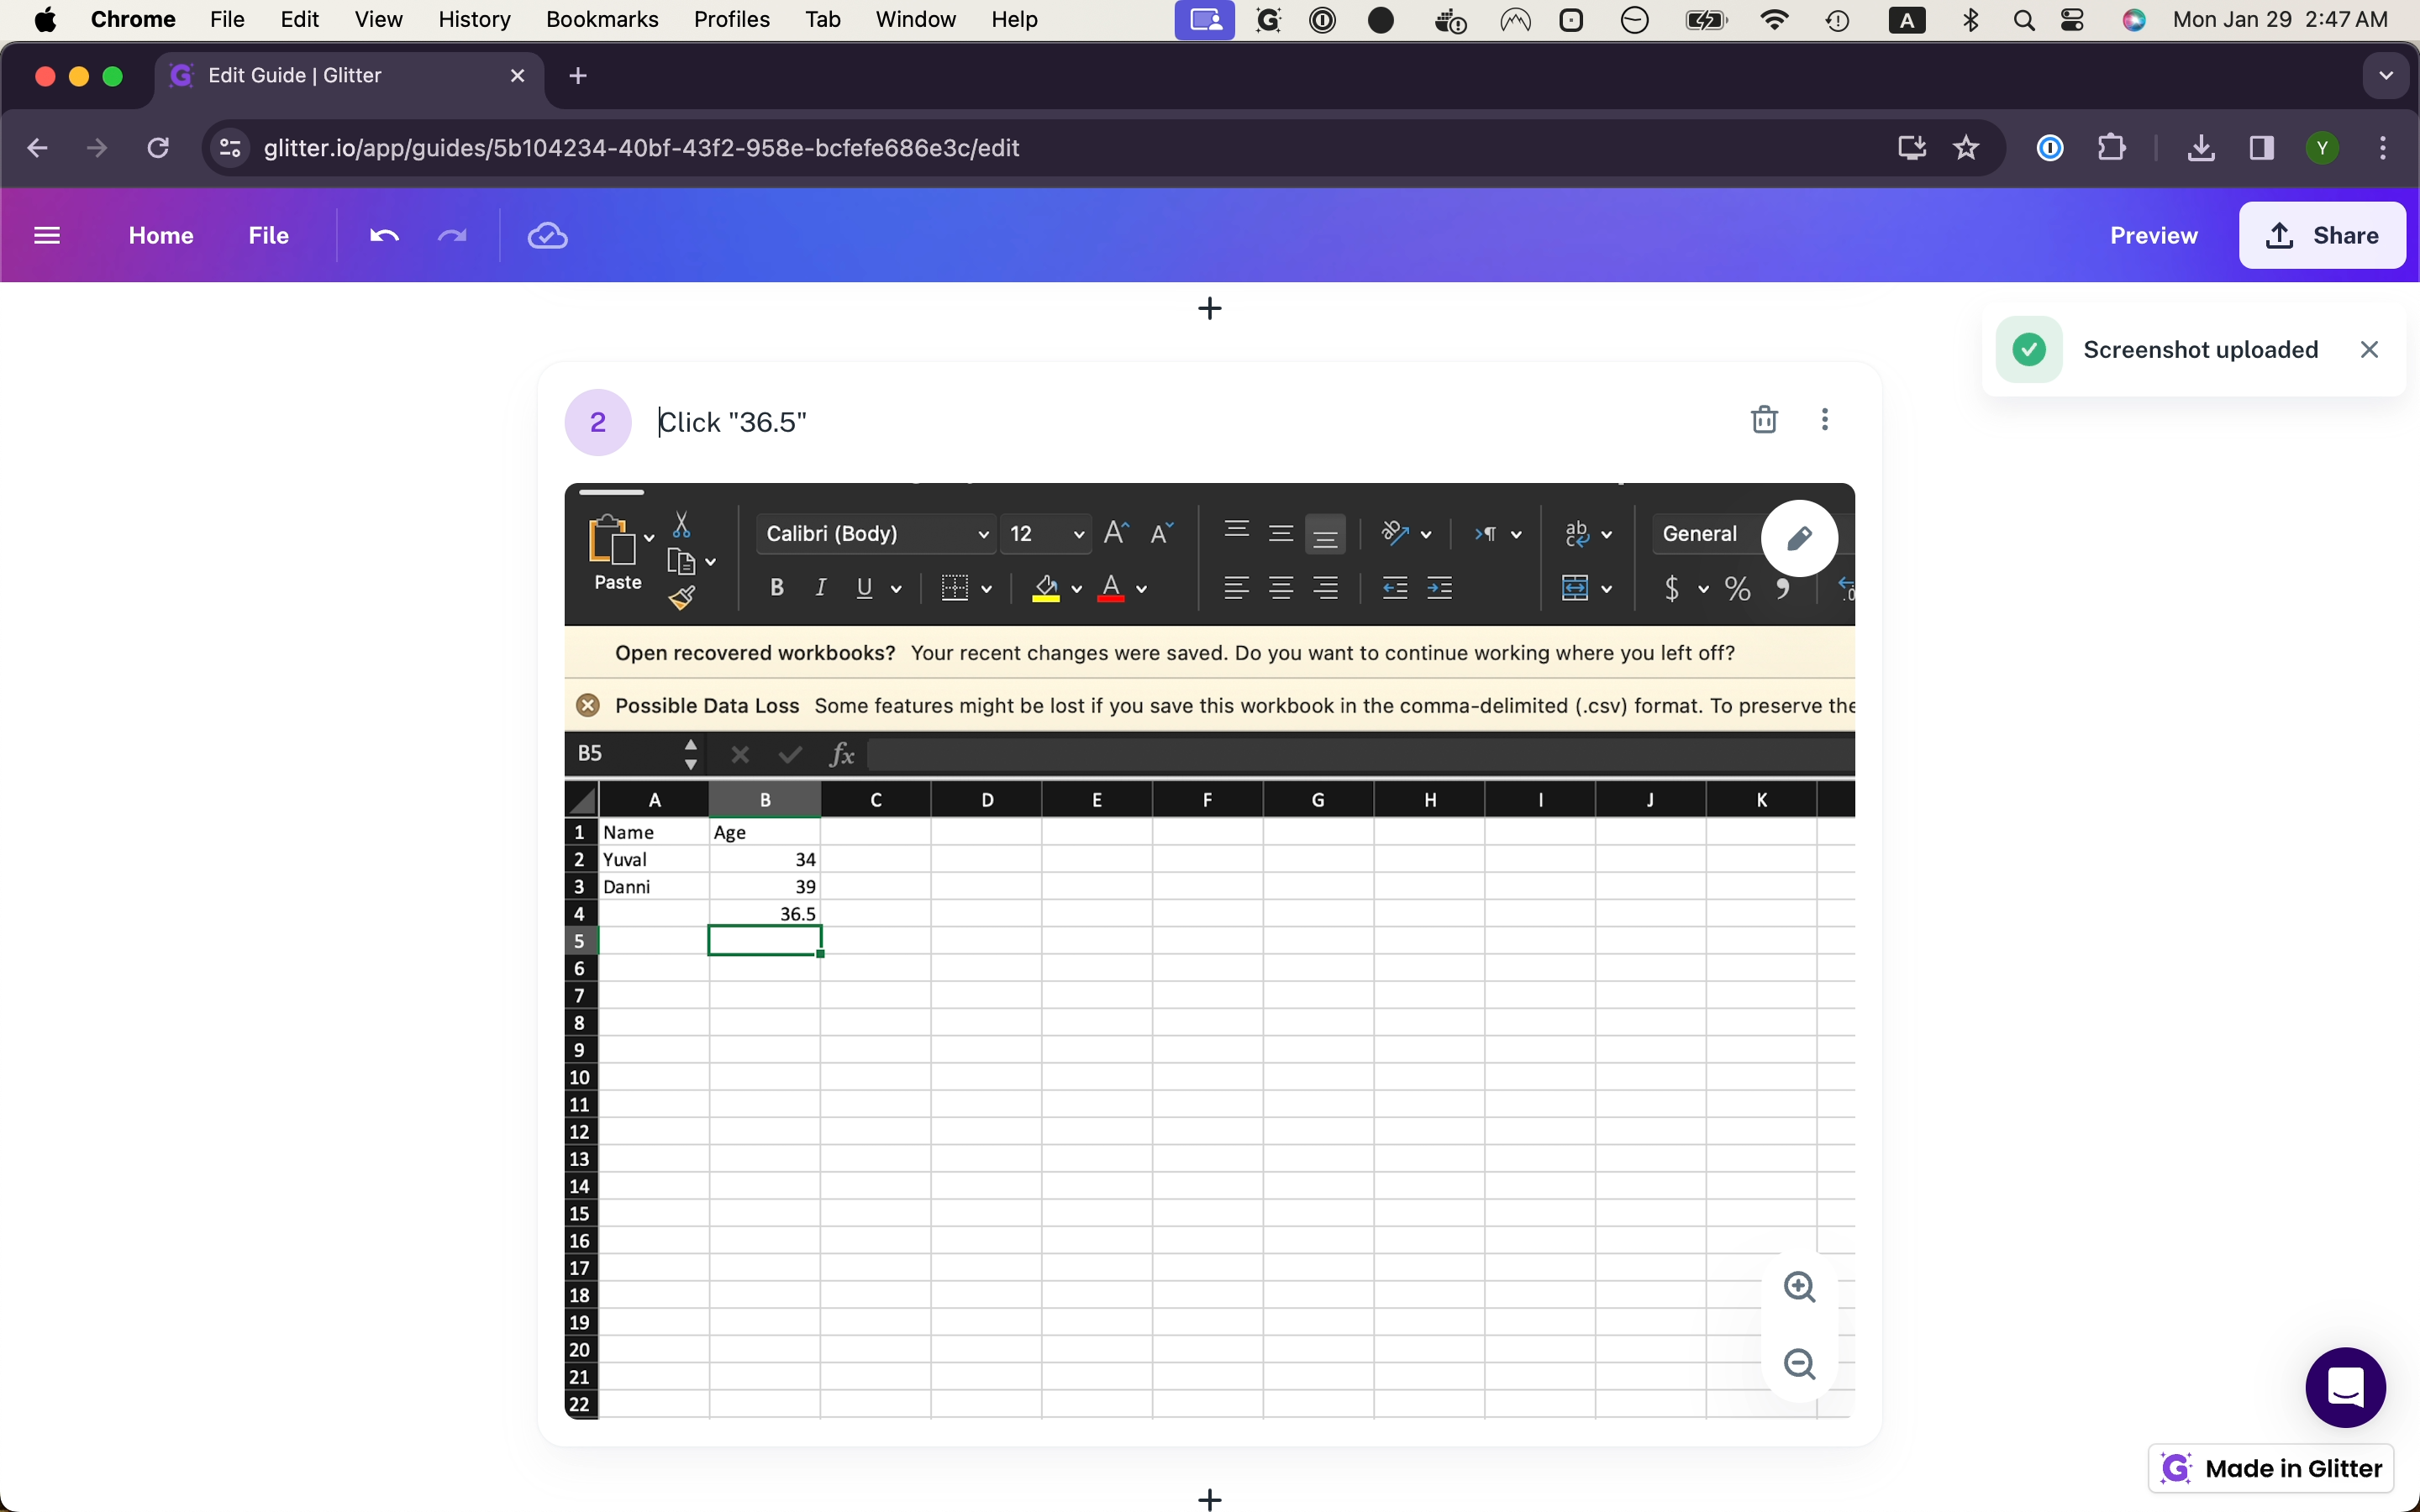Open the Glitter hamburger menu
2420x1512 pixels.
pyautogui.click(x=47, y=236)
